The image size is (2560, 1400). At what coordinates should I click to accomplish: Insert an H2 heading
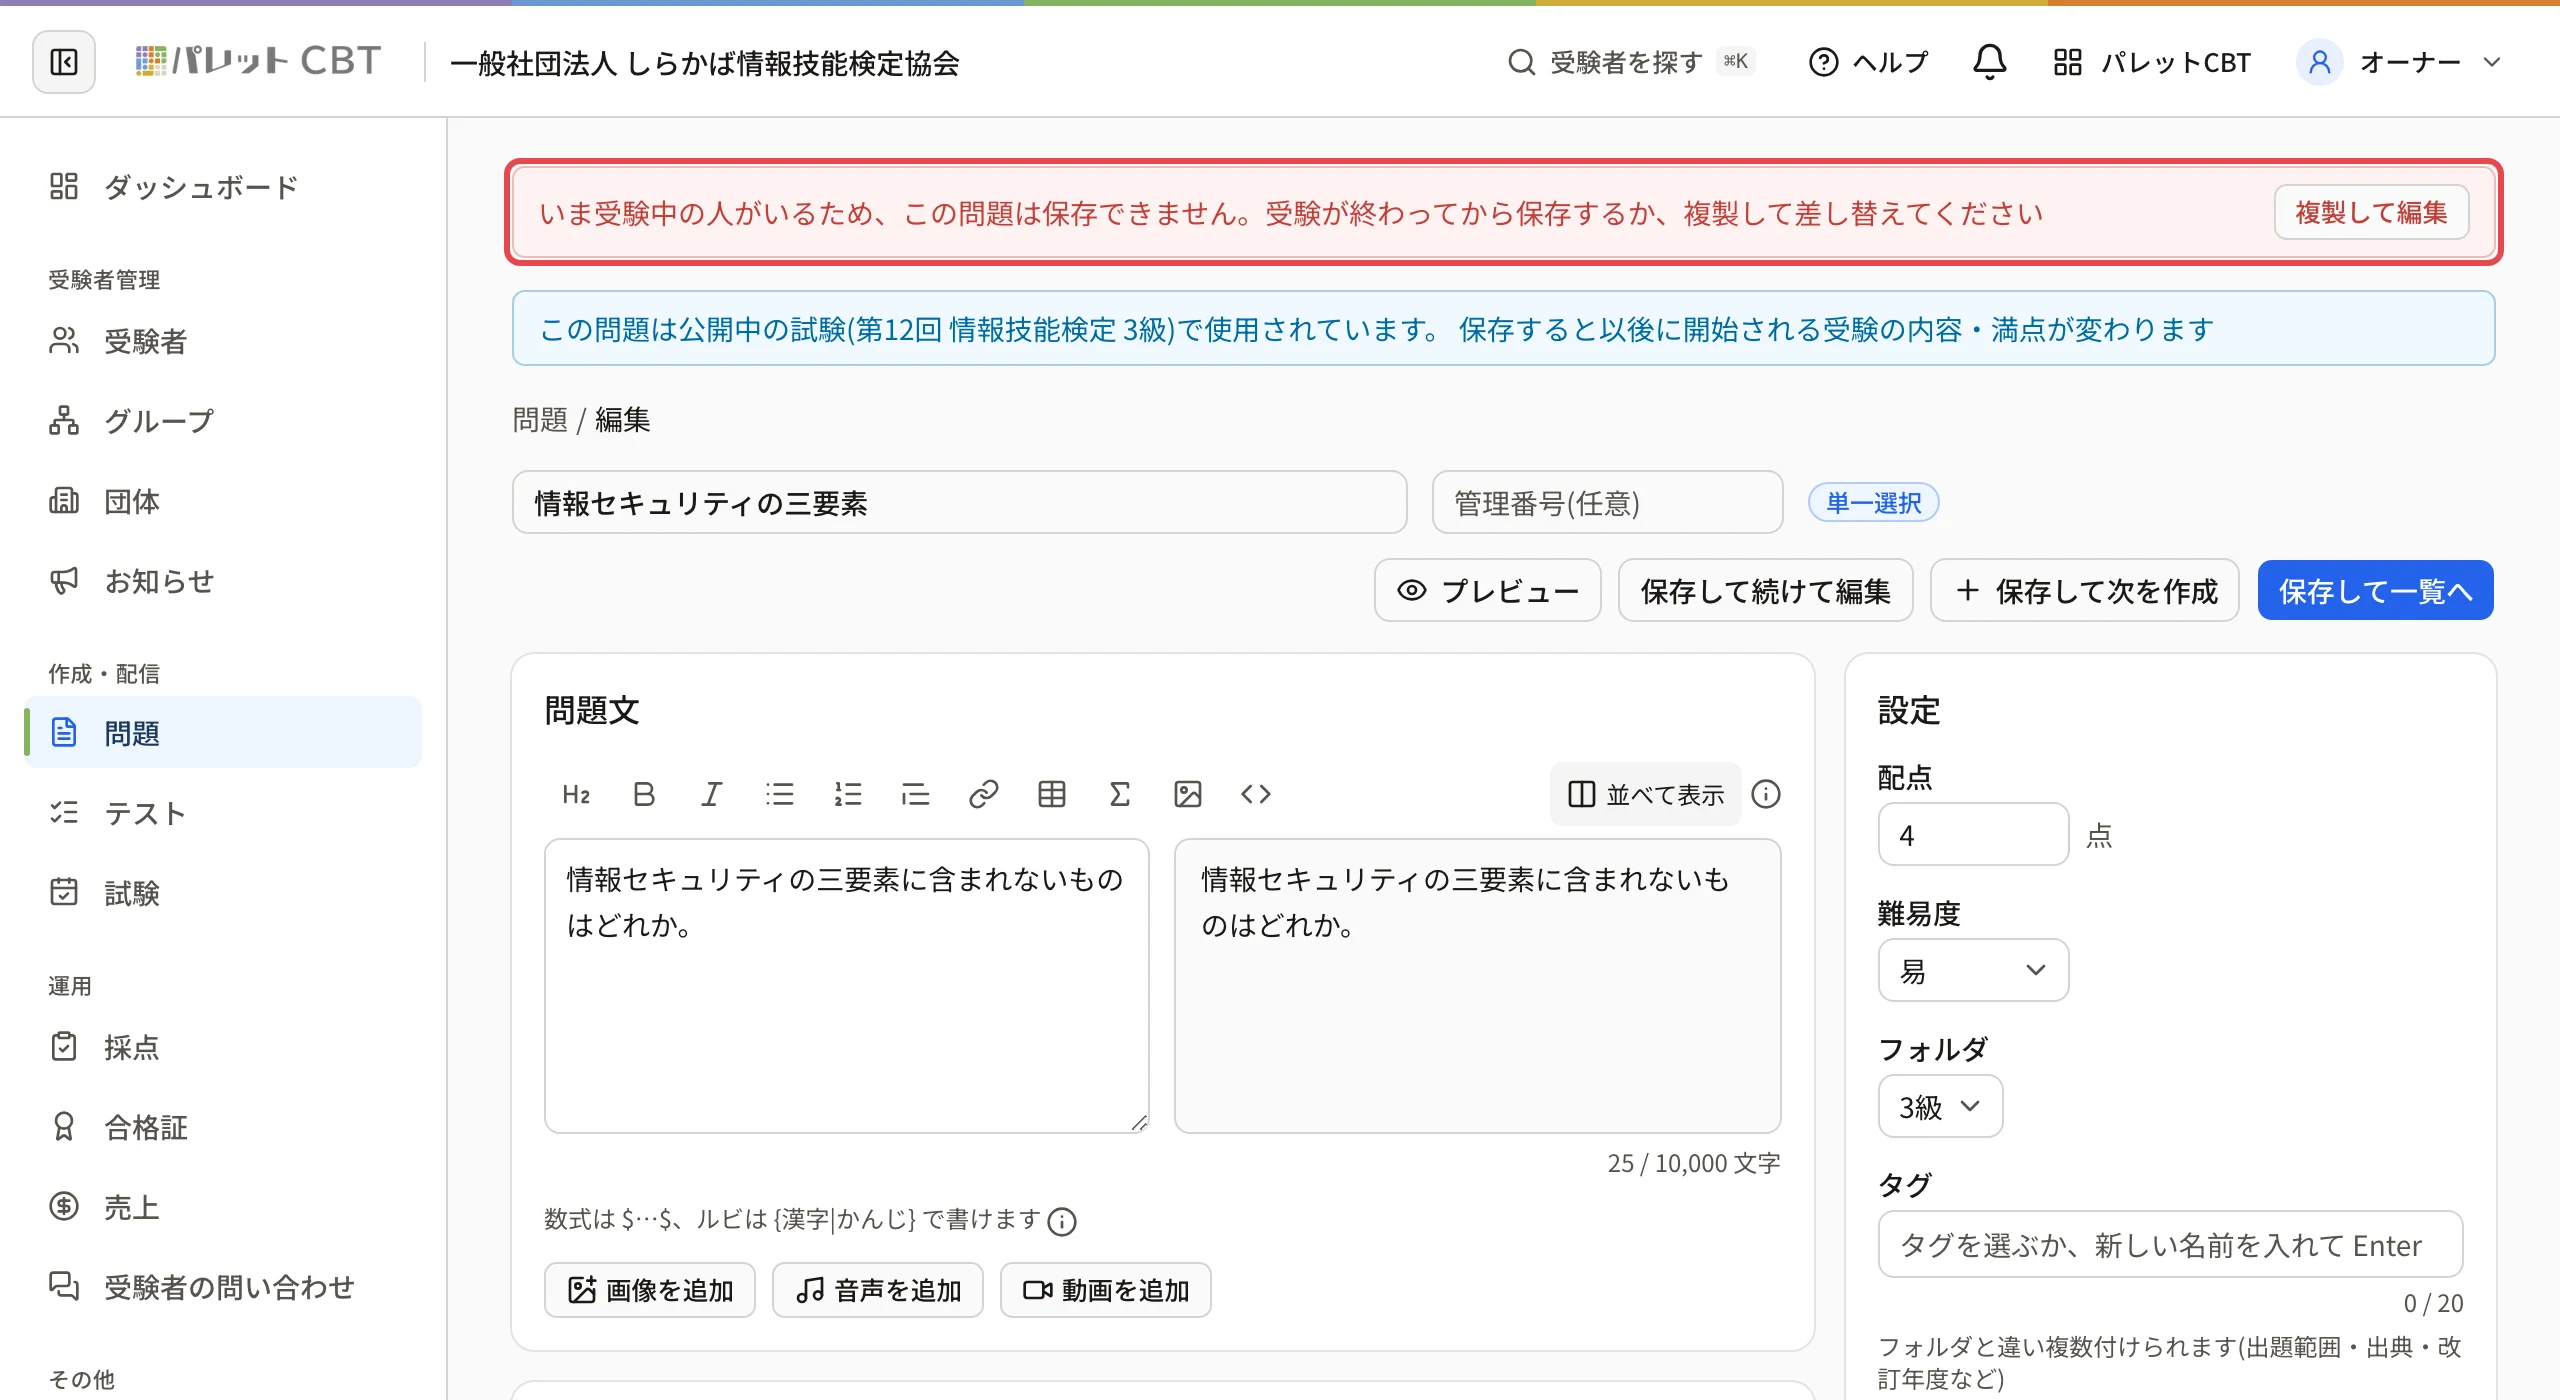(x=576, y=794)
